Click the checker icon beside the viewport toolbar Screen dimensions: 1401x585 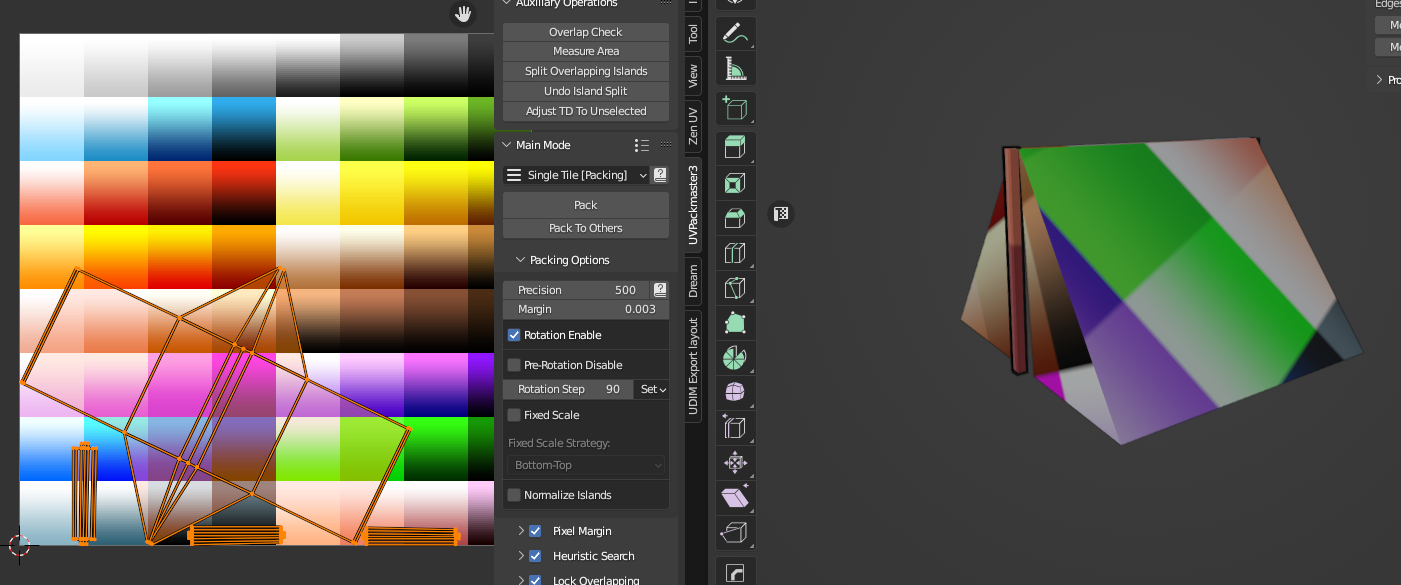781,214
